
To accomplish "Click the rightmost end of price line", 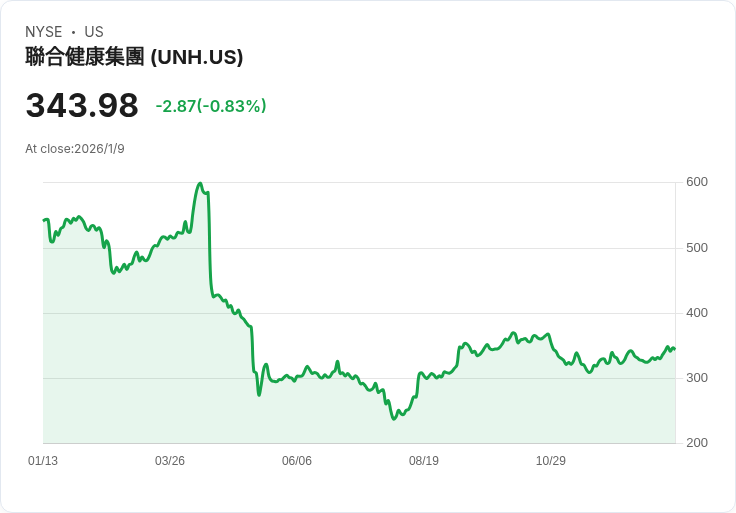I will (x=674, y=348).
